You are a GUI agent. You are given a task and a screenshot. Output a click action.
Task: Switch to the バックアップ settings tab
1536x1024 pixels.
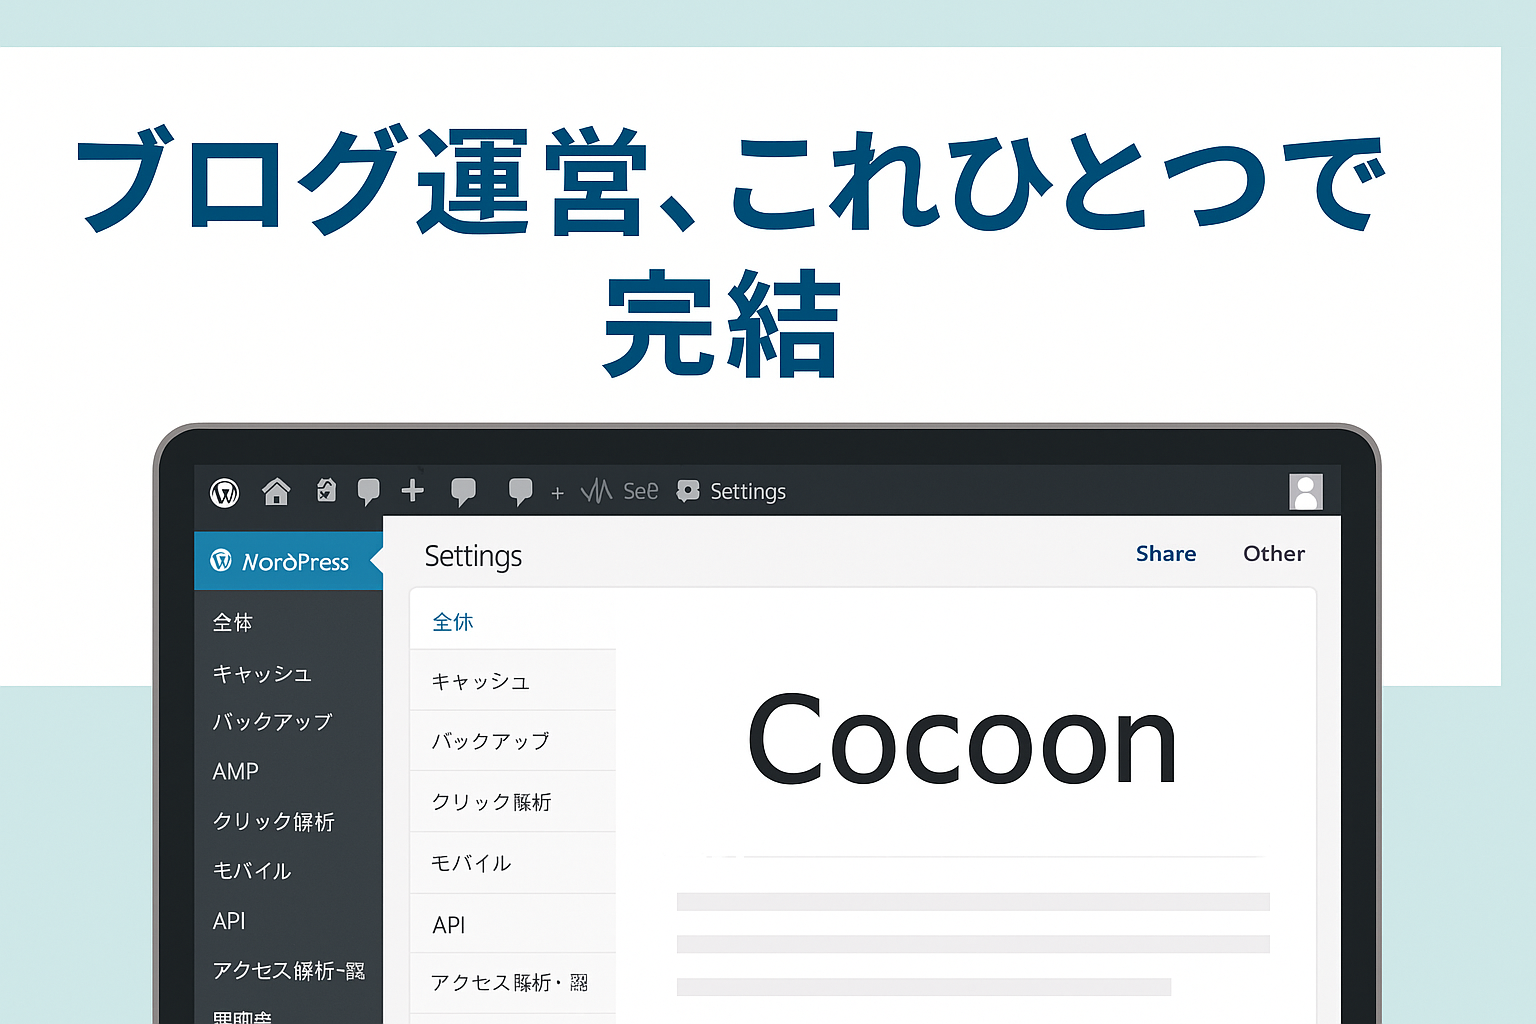(x=513, y=741)
